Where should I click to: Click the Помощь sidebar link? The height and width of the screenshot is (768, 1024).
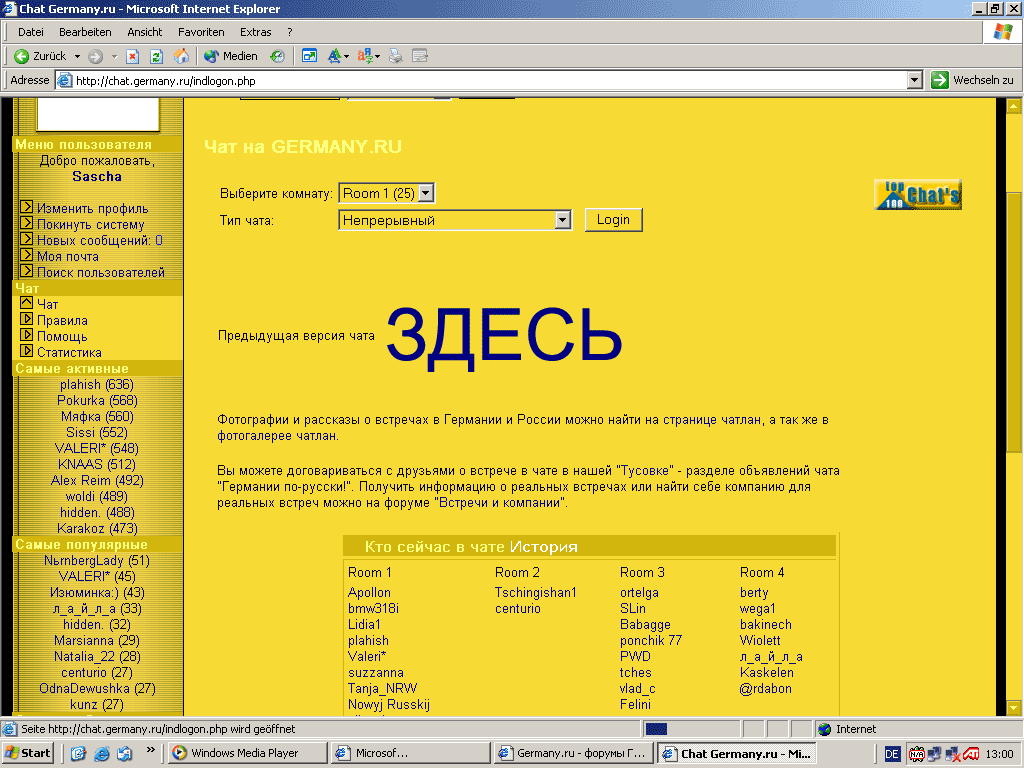click(62, 336)
